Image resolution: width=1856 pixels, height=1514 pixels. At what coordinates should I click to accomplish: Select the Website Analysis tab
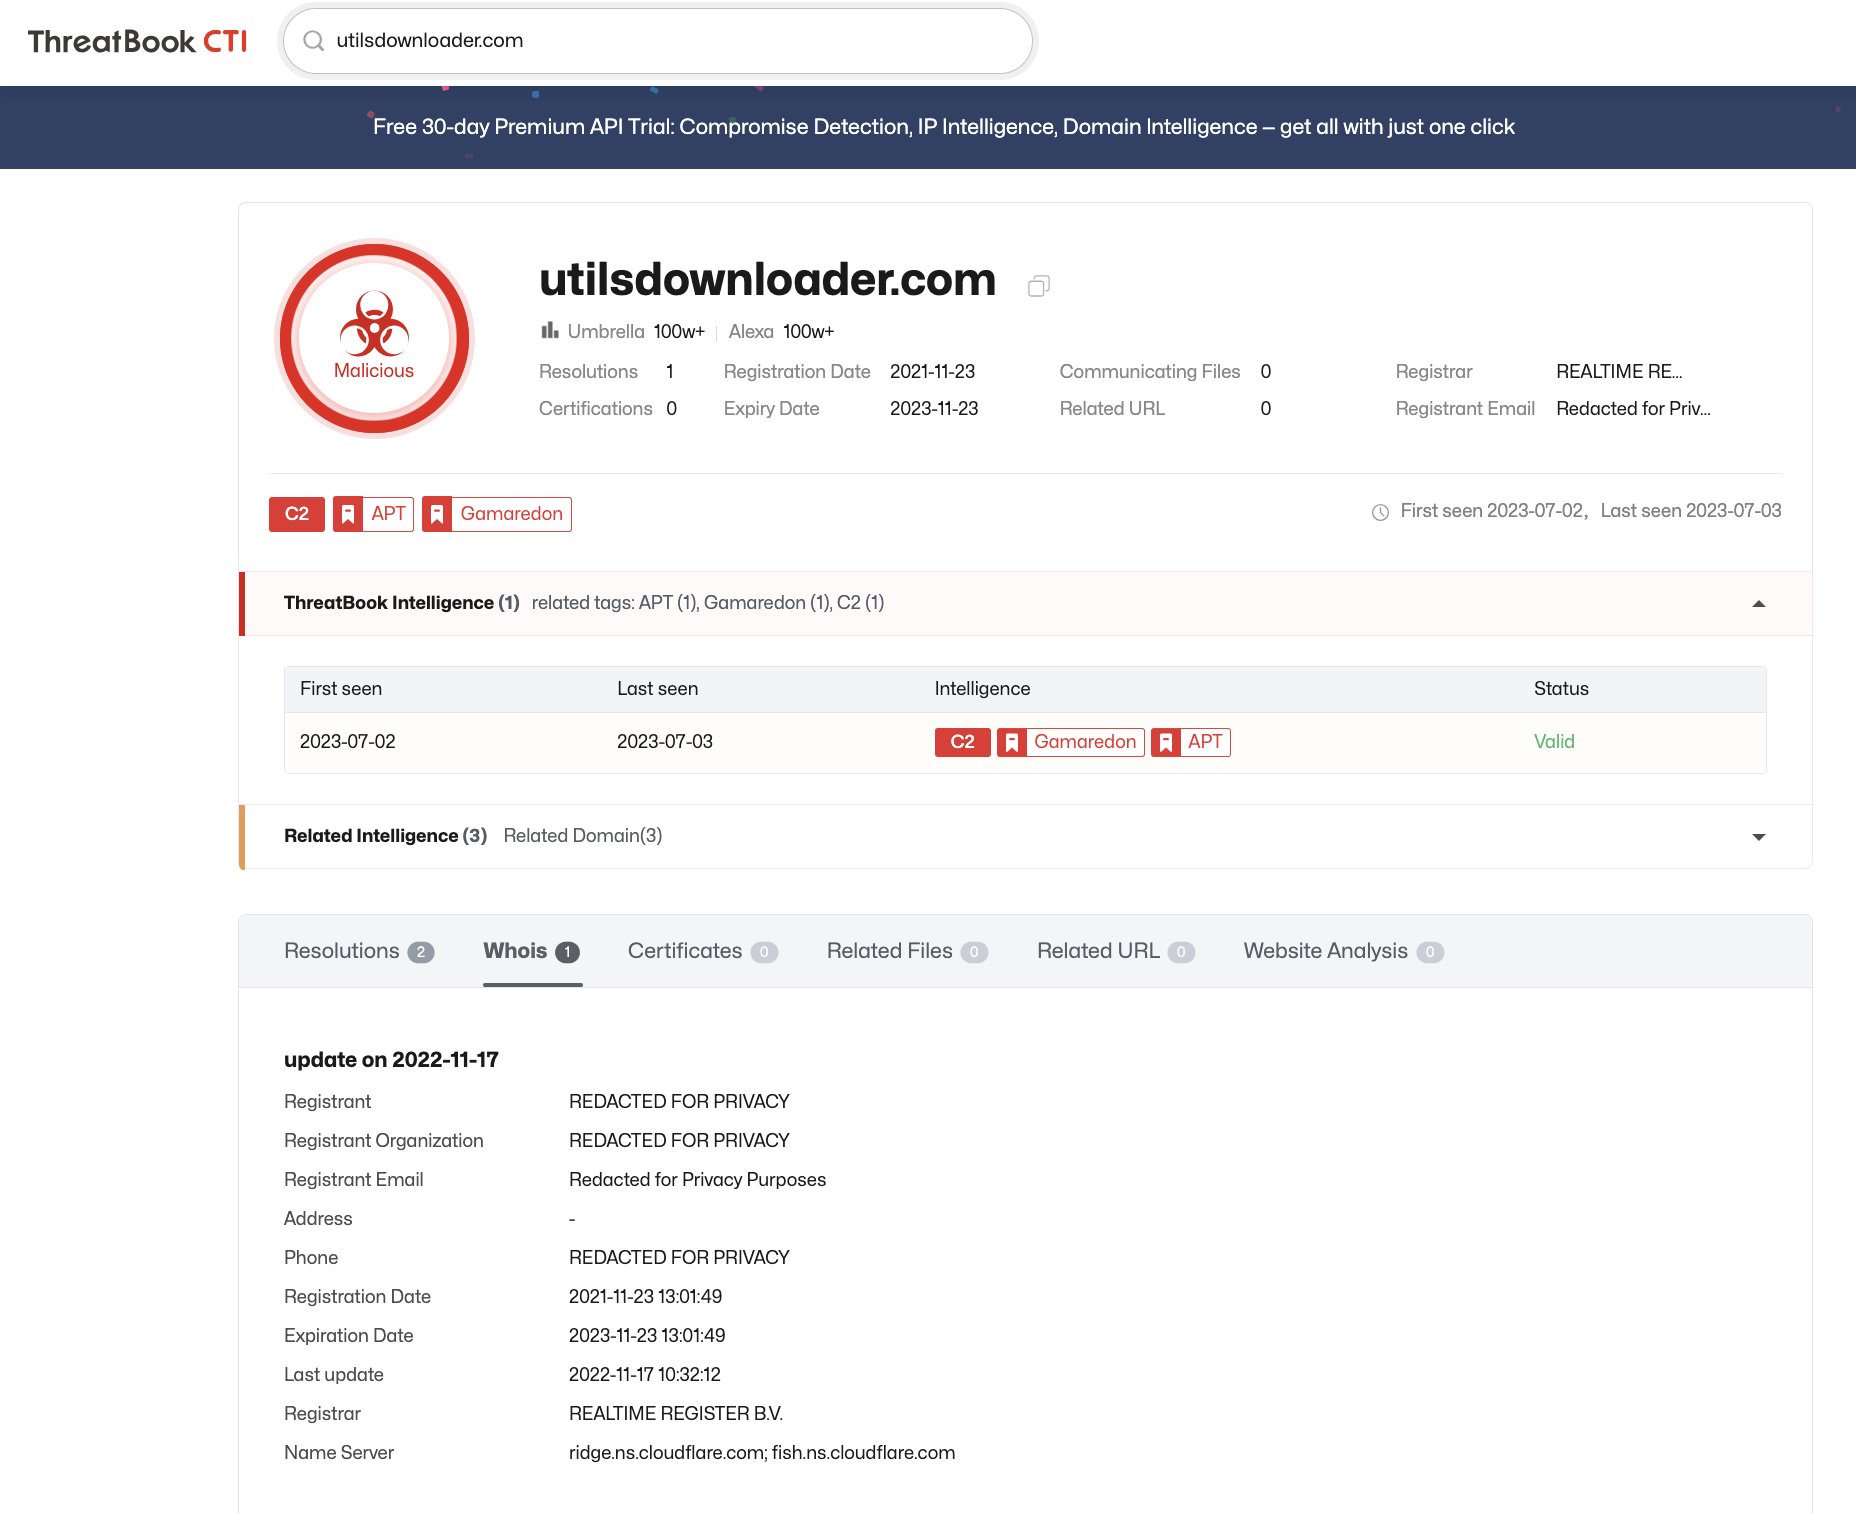point(1324,951)
